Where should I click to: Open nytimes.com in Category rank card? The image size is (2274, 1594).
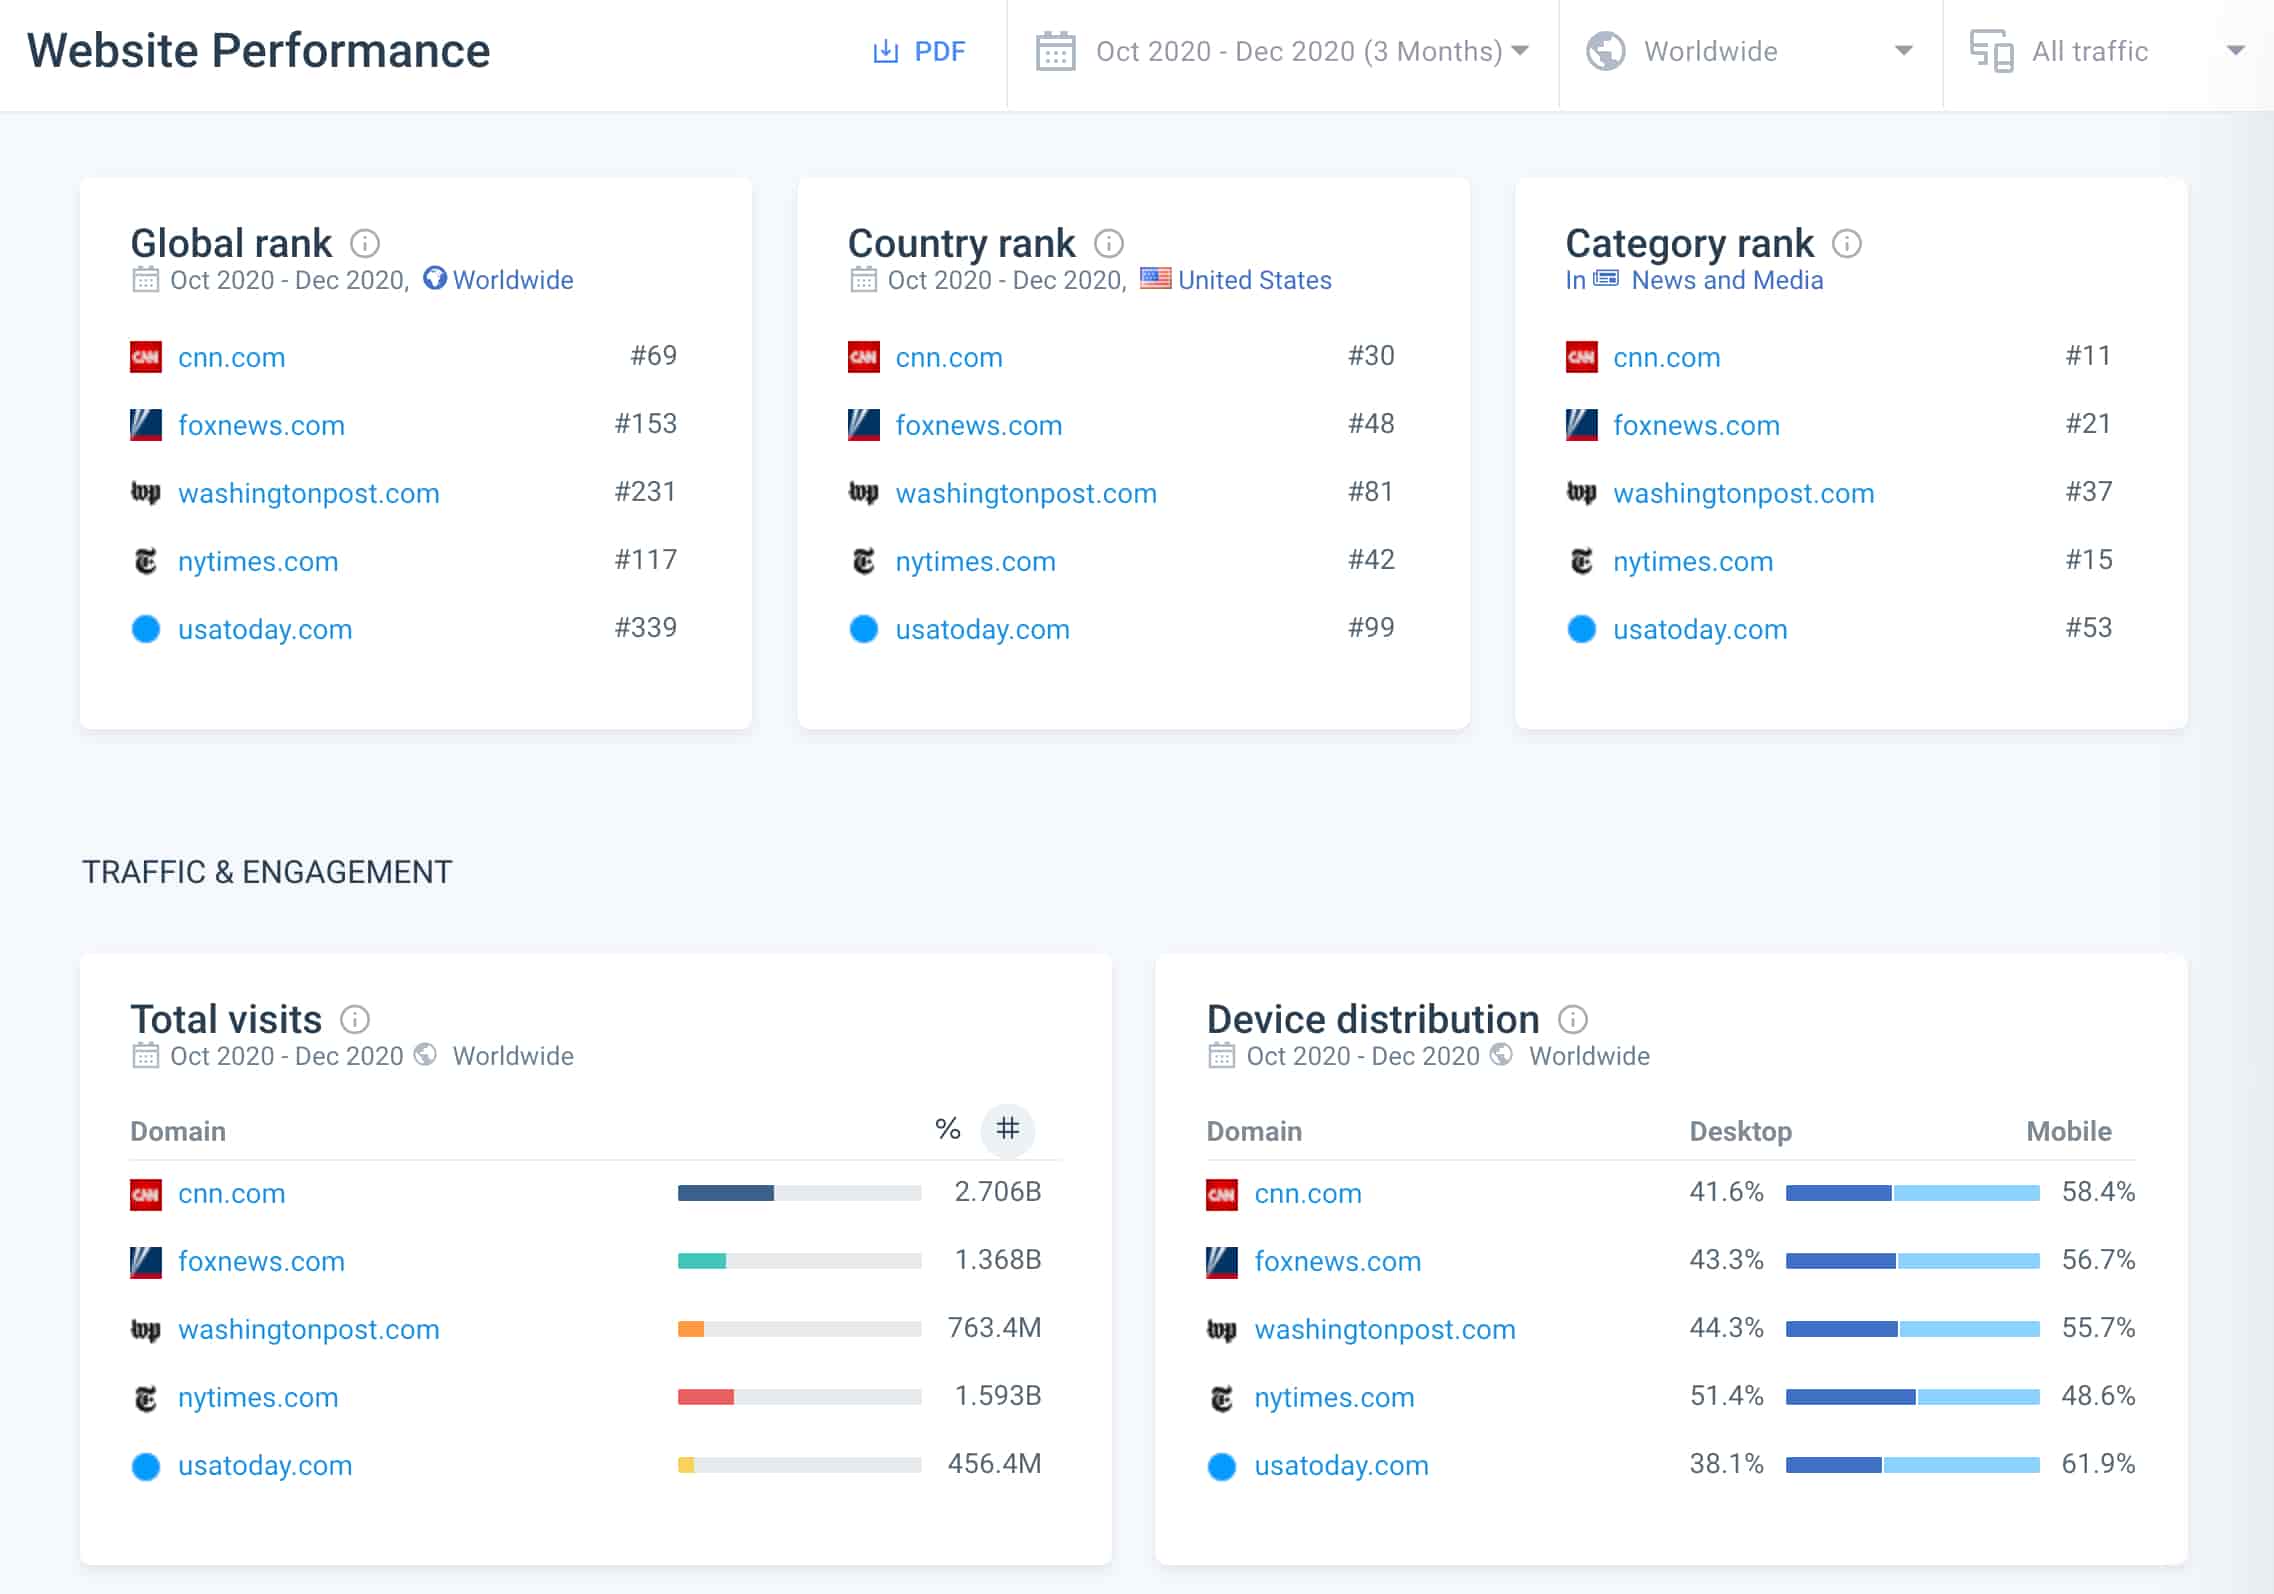[x=1693, y=561]
